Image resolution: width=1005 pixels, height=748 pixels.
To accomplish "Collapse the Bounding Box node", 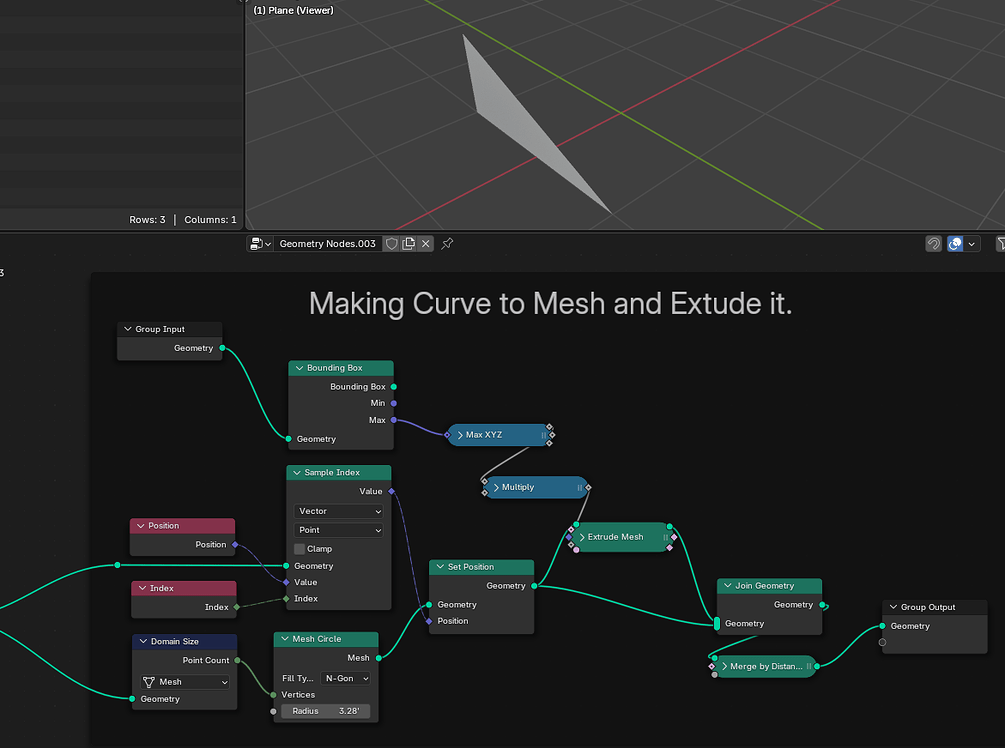I will click(299, 368).
